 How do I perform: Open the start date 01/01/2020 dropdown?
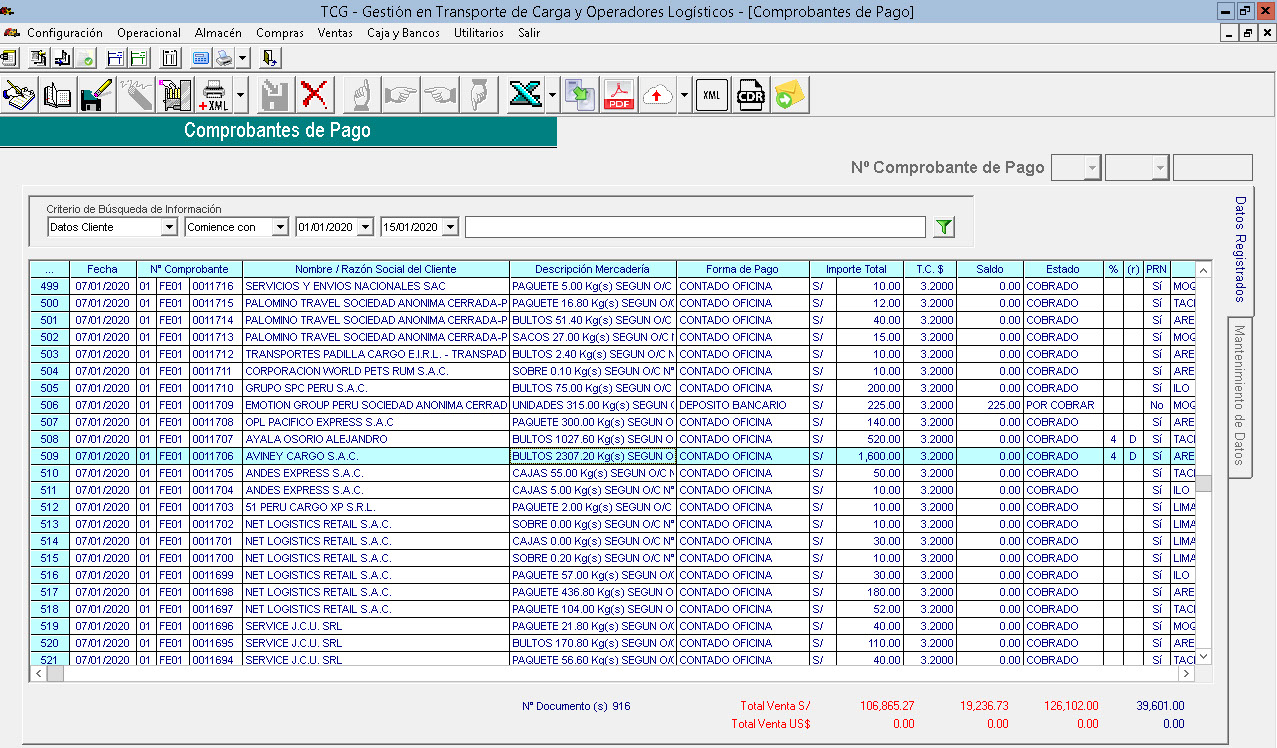click(364, 227)
